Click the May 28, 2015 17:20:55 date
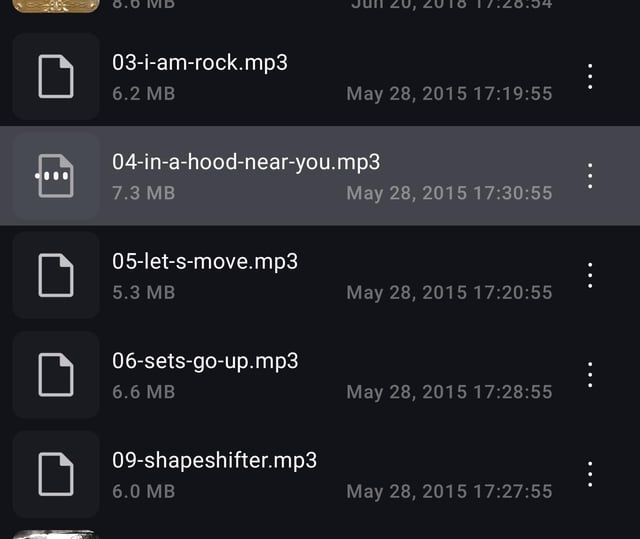This screenshot has height=539, width=640. pos(449,293)
